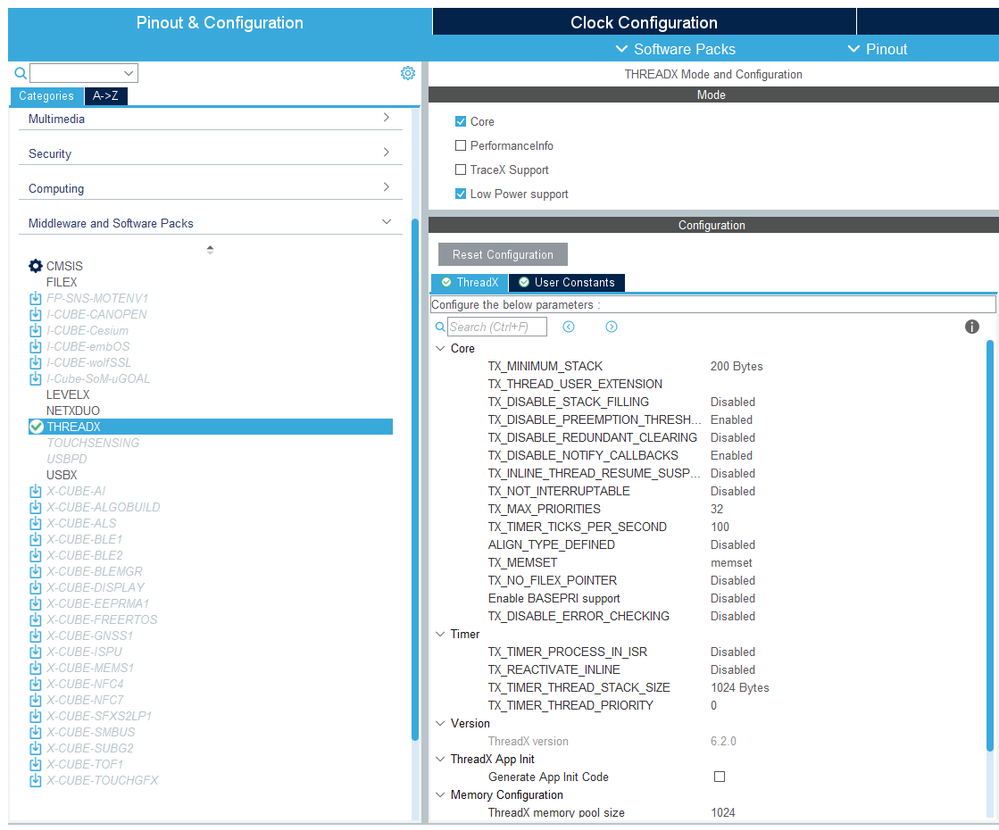Switch to Clock Configuration tab

pyautogui.click(x=644, y=22)
